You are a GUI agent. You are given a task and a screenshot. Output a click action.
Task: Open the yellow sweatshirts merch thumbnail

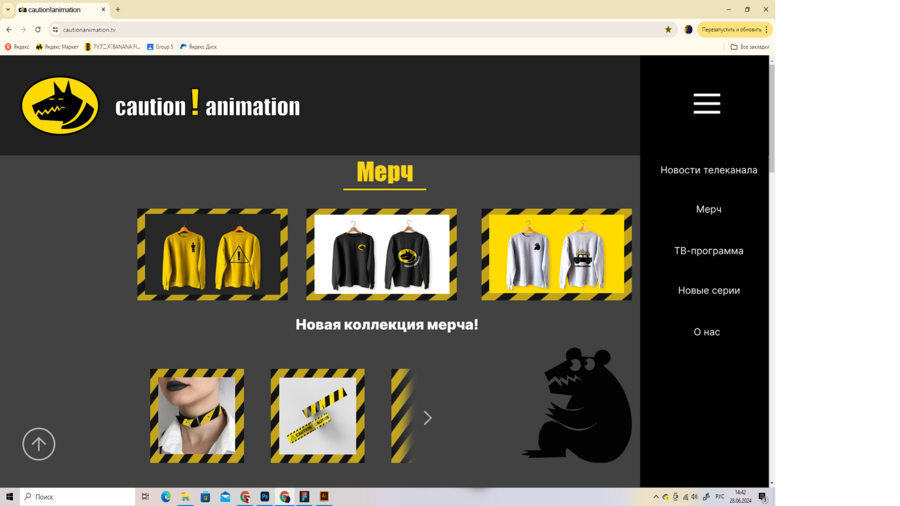[x=212, y=255]
